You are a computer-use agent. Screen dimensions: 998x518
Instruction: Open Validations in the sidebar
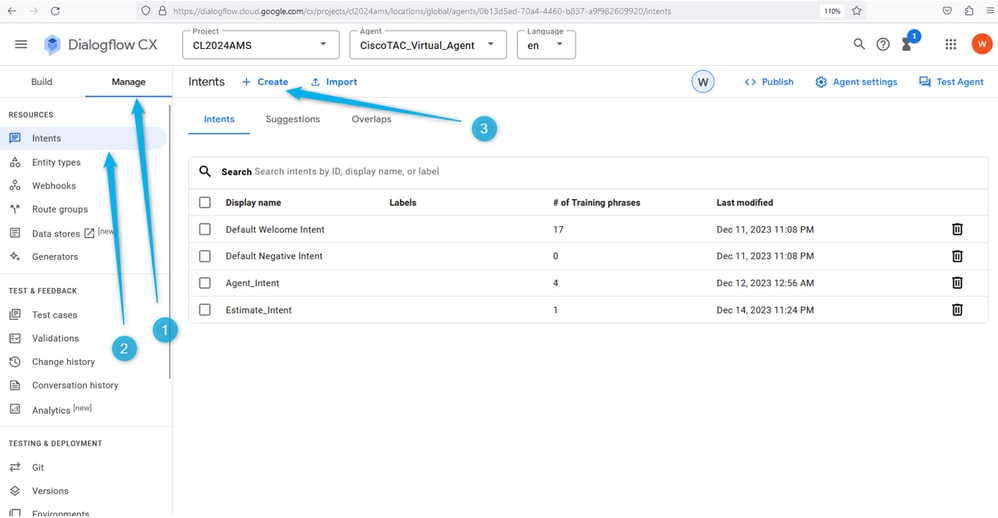coord(55,339)
